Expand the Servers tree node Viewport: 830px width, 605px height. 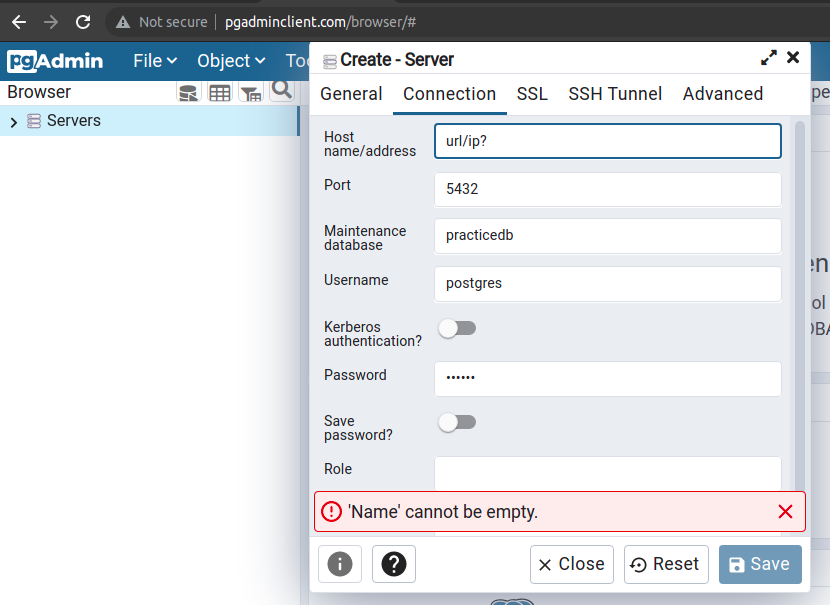pos(14,122)
